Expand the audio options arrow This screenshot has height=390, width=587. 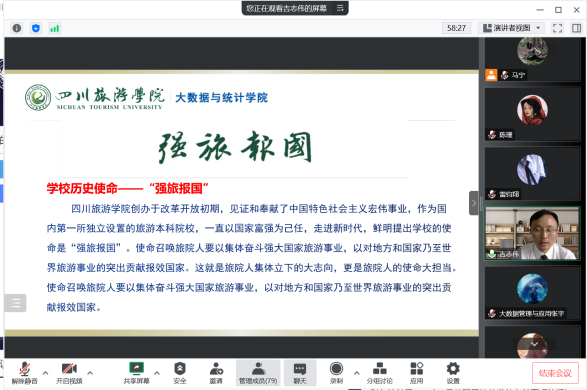(x=45, y=373)
